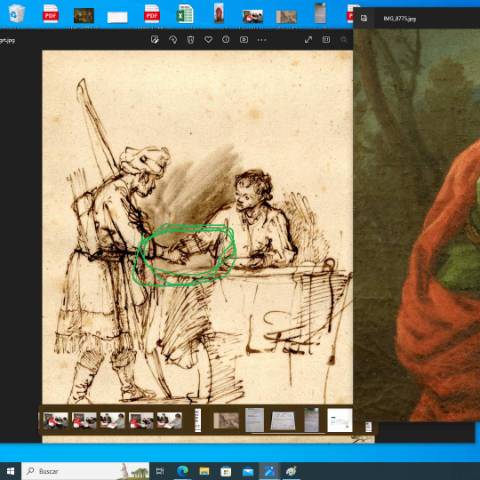480x480 pixels.
Task: Select the last white document thumbnail in filmstrip
Action: pyautogui.click(x=340, y=420)
